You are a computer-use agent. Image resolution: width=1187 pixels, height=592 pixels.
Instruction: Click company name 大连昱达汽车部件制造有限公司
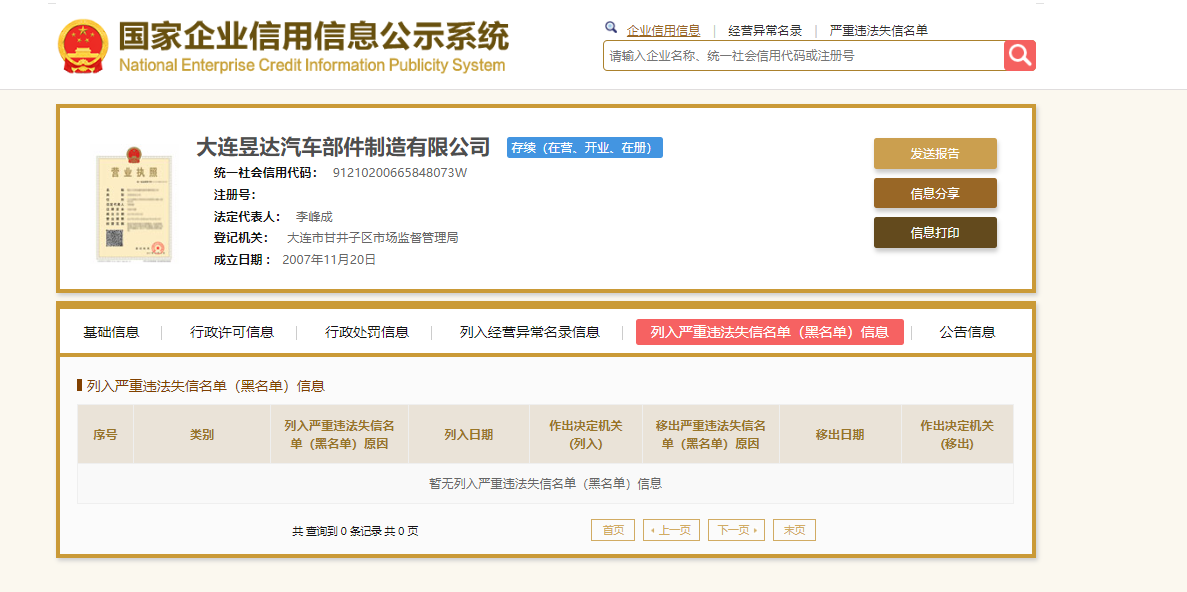(x=344, y=147)
